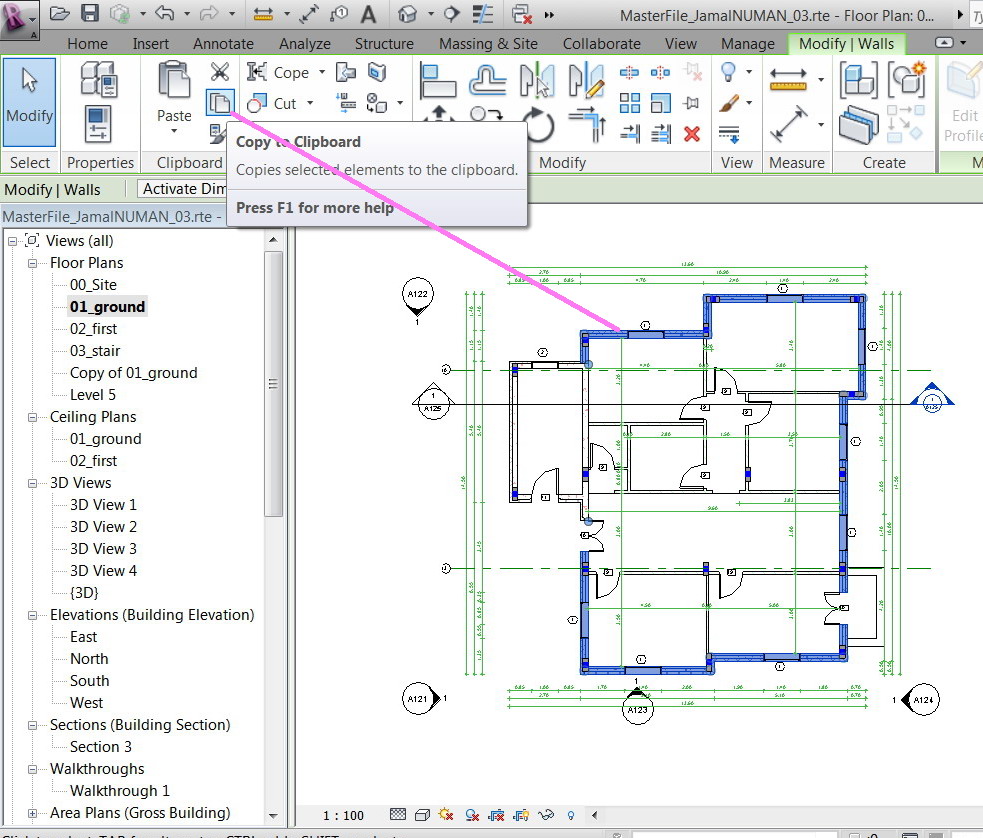Screen dimensions: 983x838
Task: Click the 1 : 100 view scale
Action: 343,815
